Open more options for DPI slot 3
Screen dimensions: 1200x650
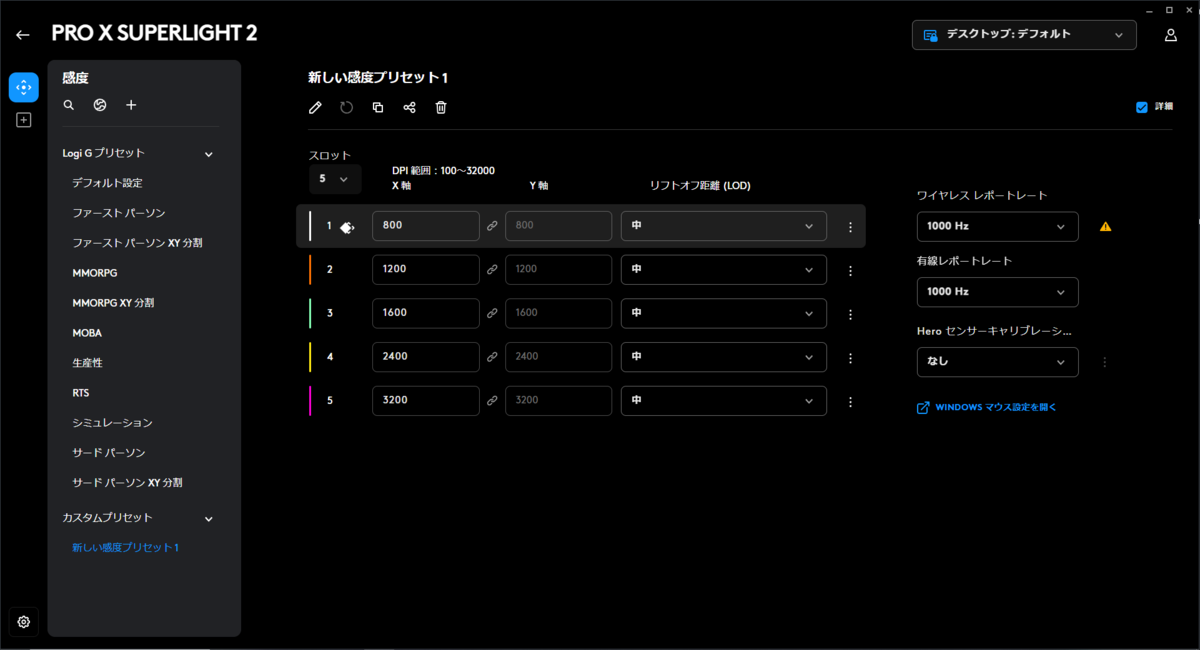[x=850, y=314]
